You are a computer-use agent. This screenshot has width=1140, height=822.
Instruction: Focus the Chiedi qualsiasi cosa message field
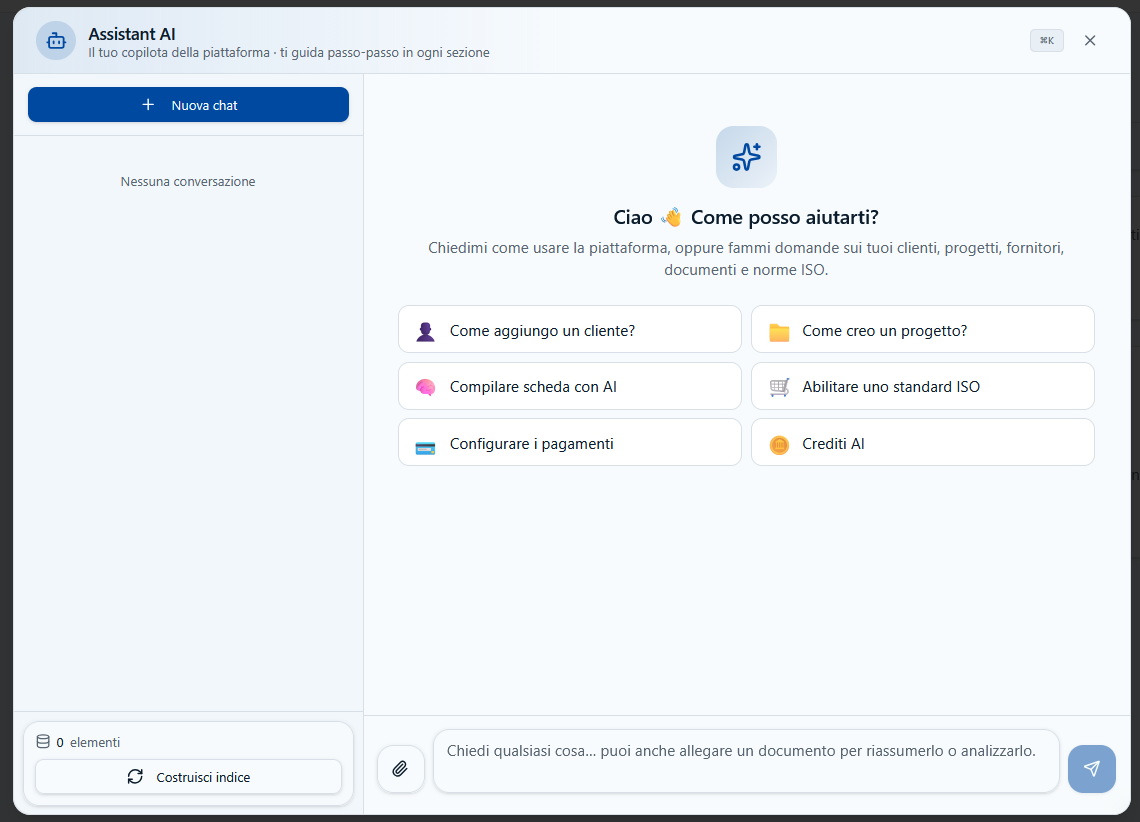pyautogui.click(x=746, y=761)
